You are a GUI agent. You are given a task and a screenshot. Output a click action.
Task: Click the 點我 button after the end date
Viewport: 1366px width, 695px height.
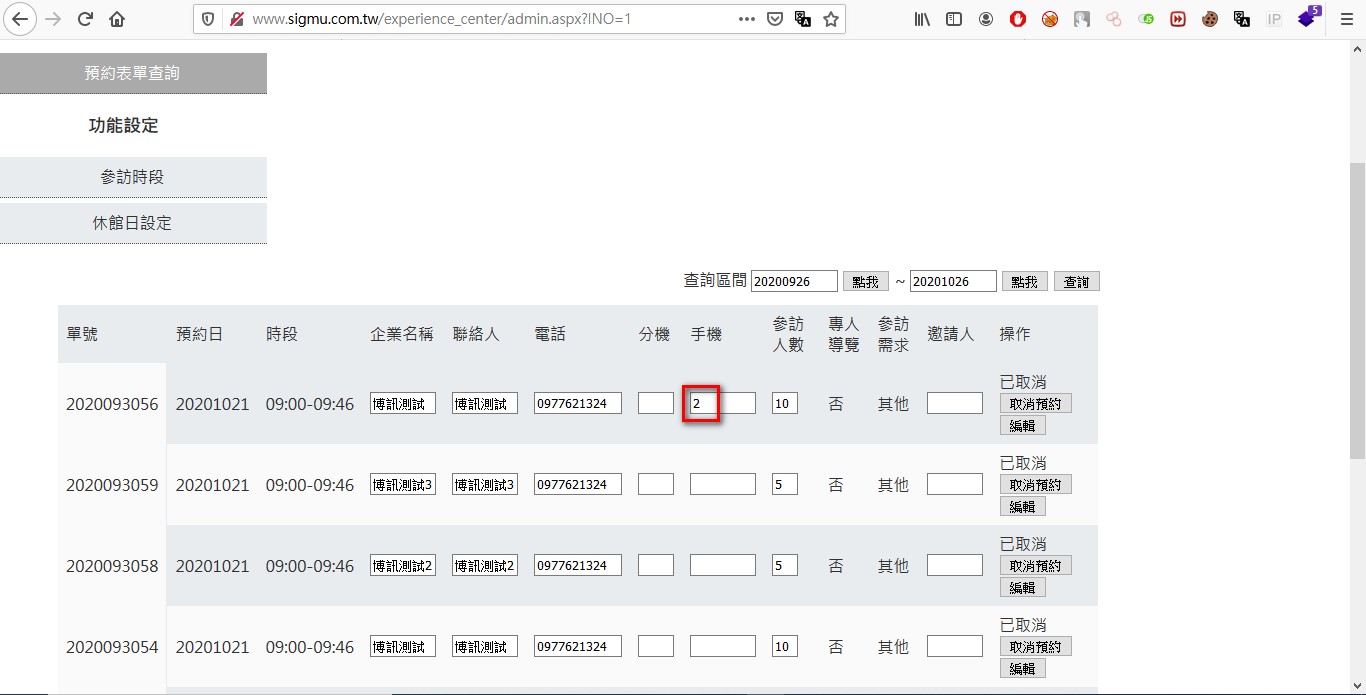(x=1025, y=282)
